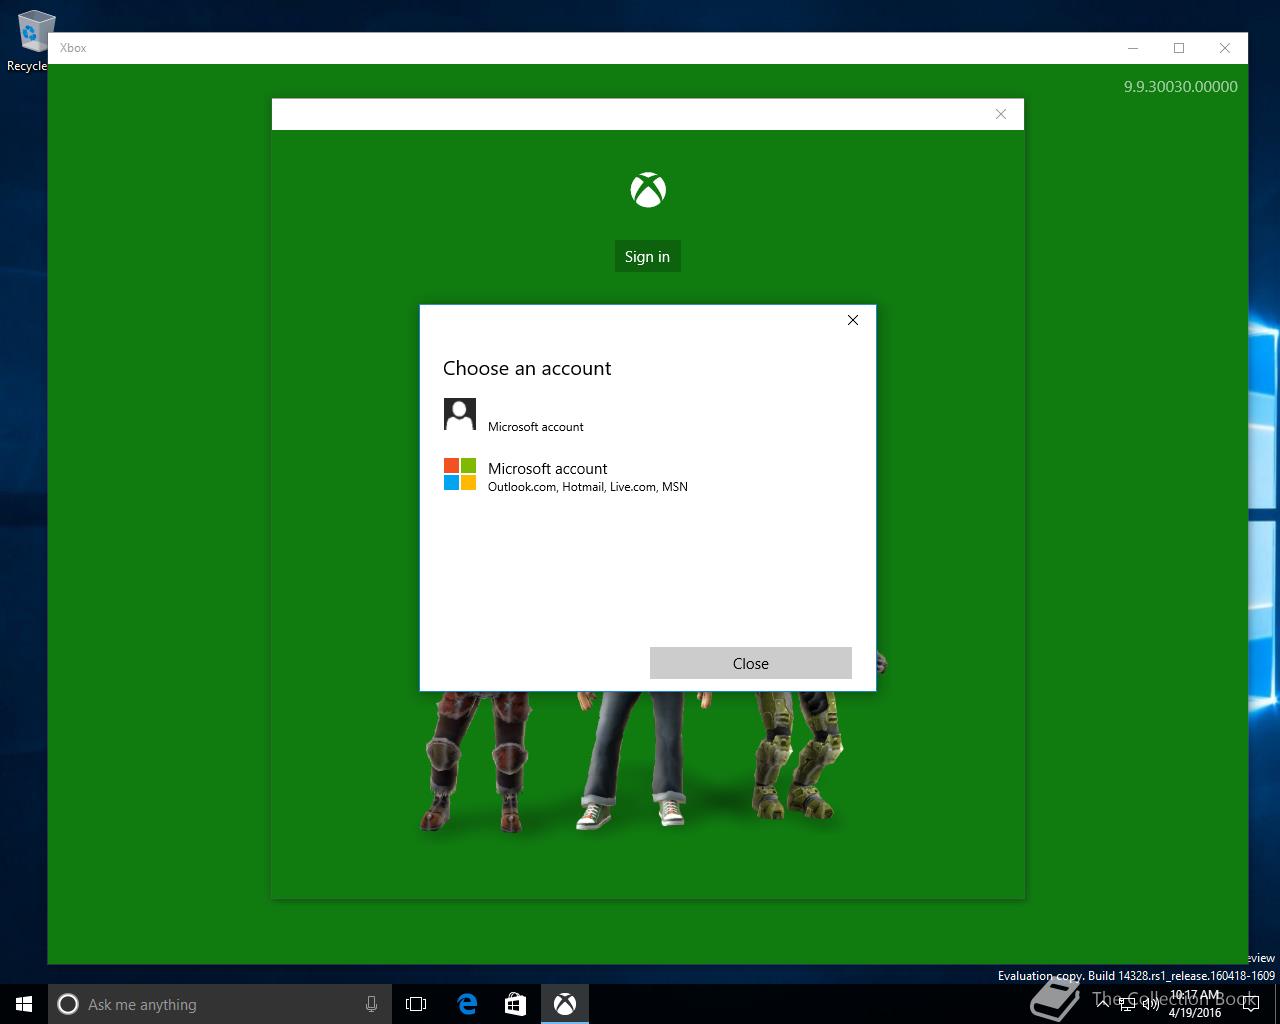Launch Microsoft Edge from taskbar

[x=467, y=1004]
